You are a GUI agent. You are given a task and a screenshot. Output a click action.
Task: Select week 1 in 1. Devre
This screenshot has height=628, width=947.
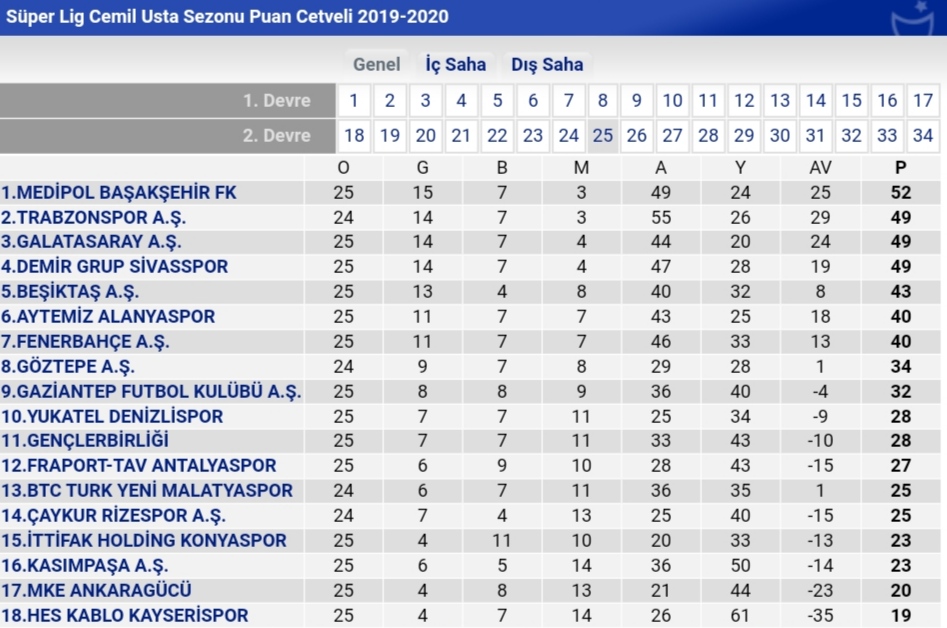[354, 101]
